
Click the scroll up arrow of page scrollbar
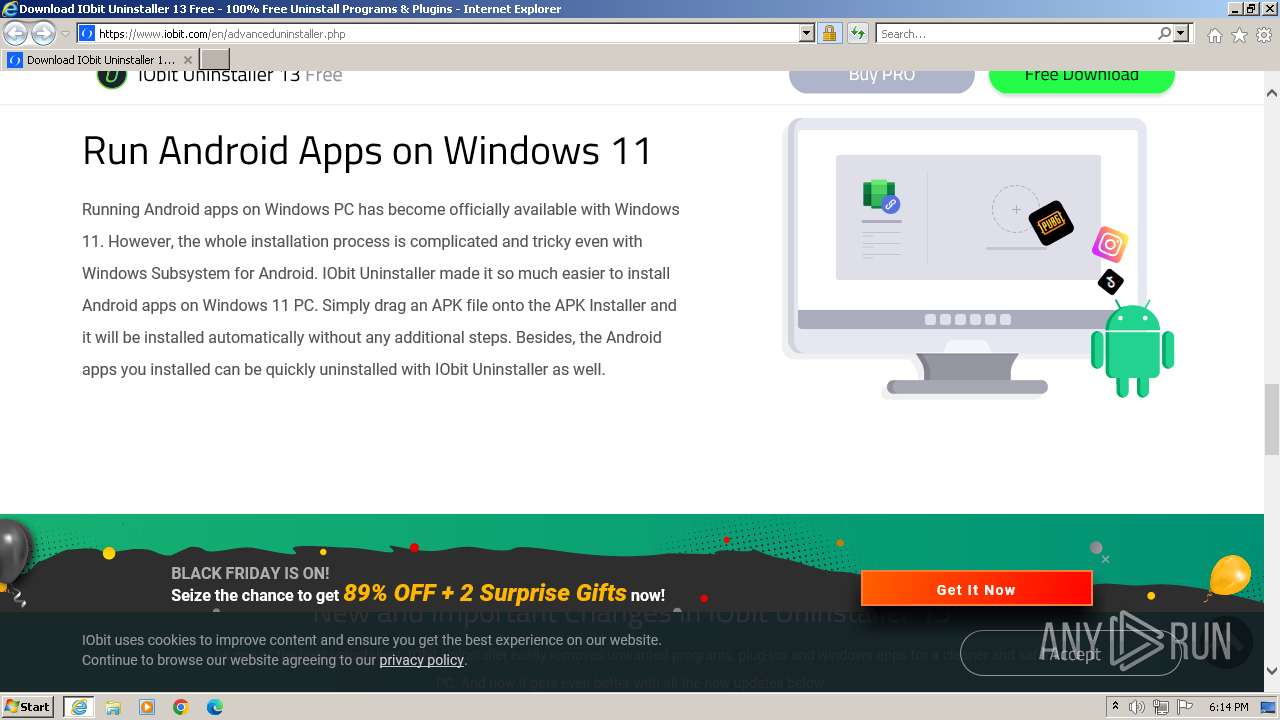click(1272, 93)
